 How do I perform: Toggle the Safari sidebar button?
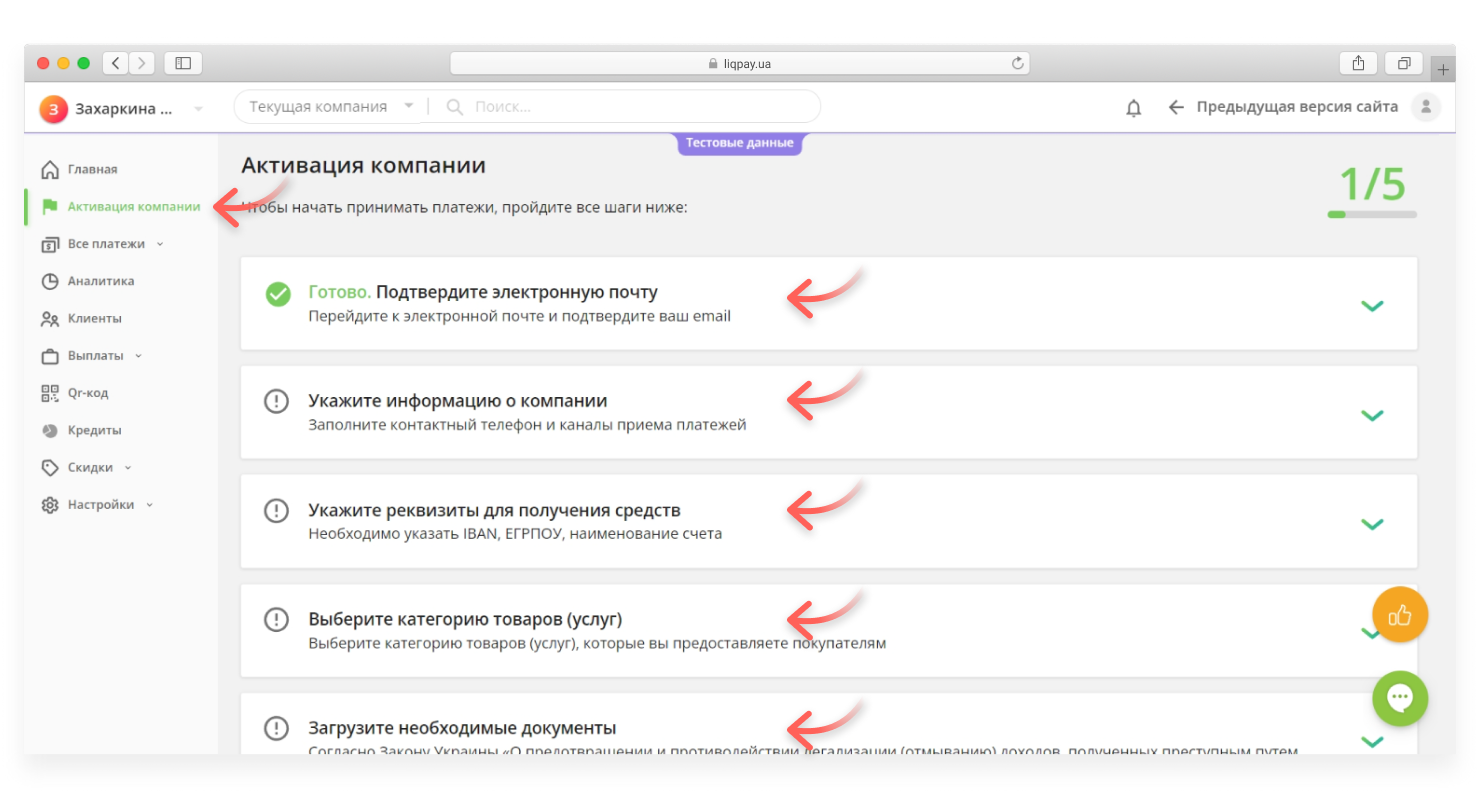point(183,63)
